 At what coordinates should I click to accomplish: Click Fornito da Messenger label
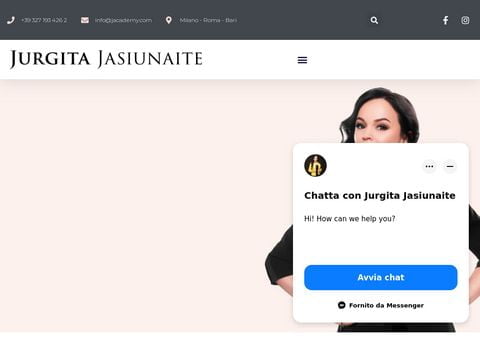click(386, 305)
